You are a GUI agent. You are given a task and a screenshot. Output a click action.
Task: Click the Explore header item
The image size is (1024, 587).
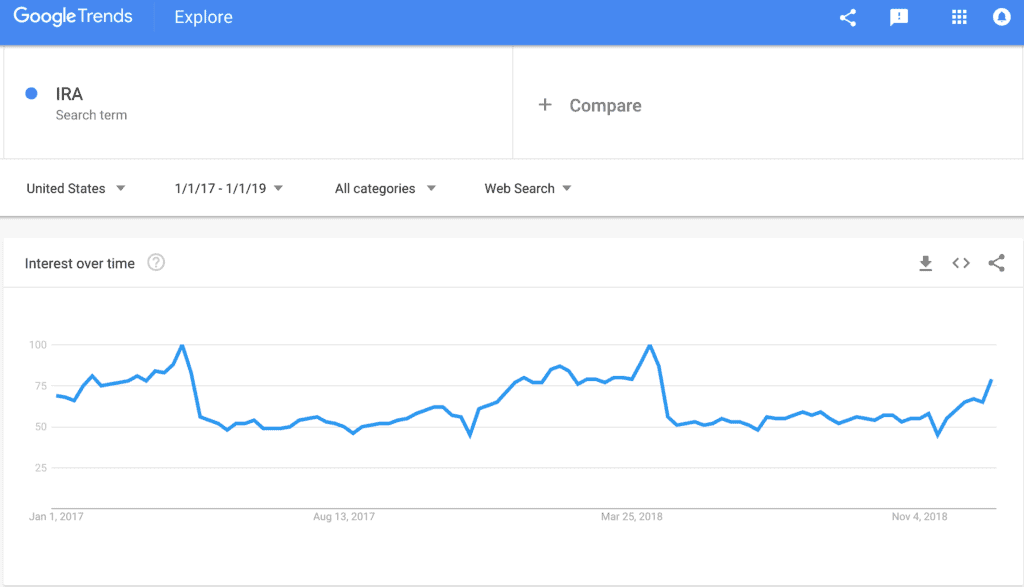203,17
